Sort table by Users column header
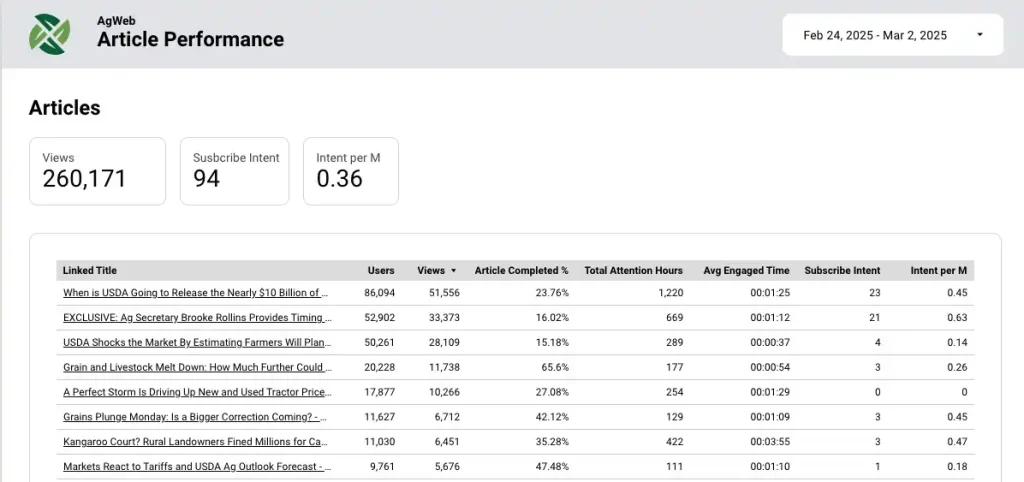 pos(380,271)
